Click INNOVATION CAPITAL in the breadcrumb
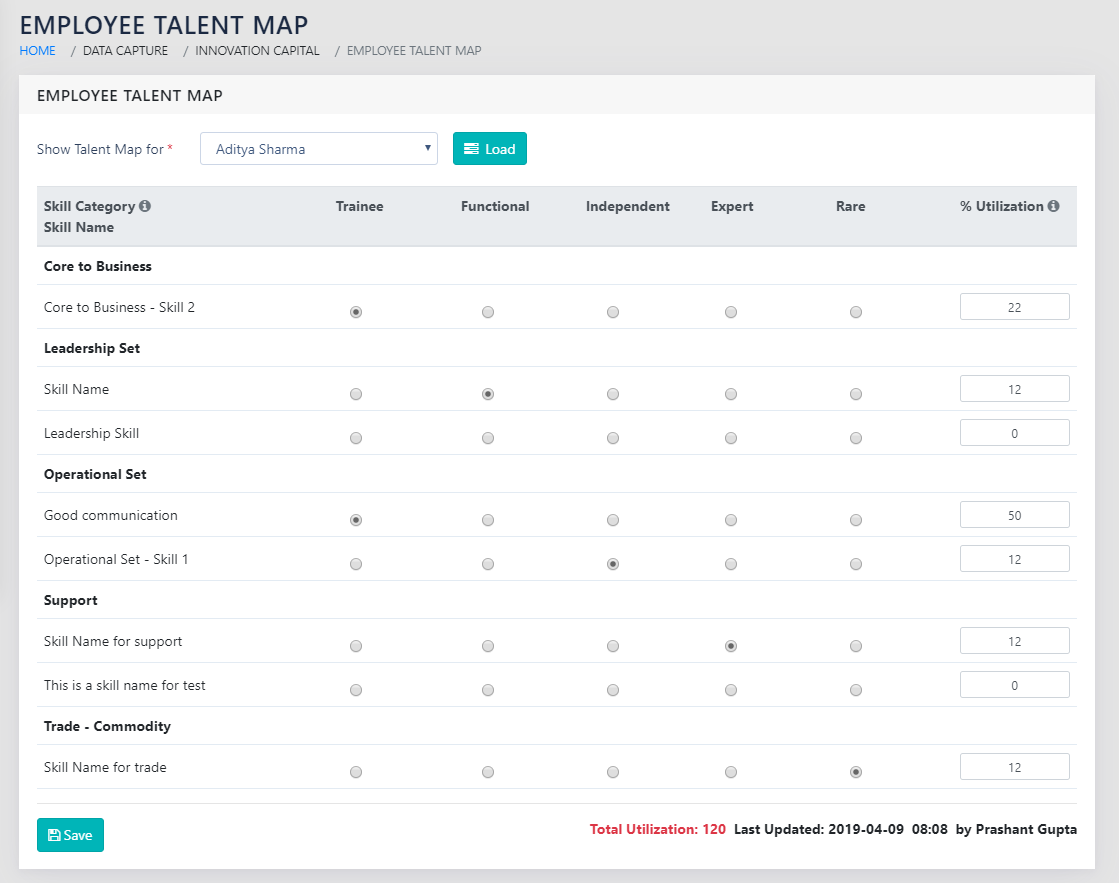 257,50
